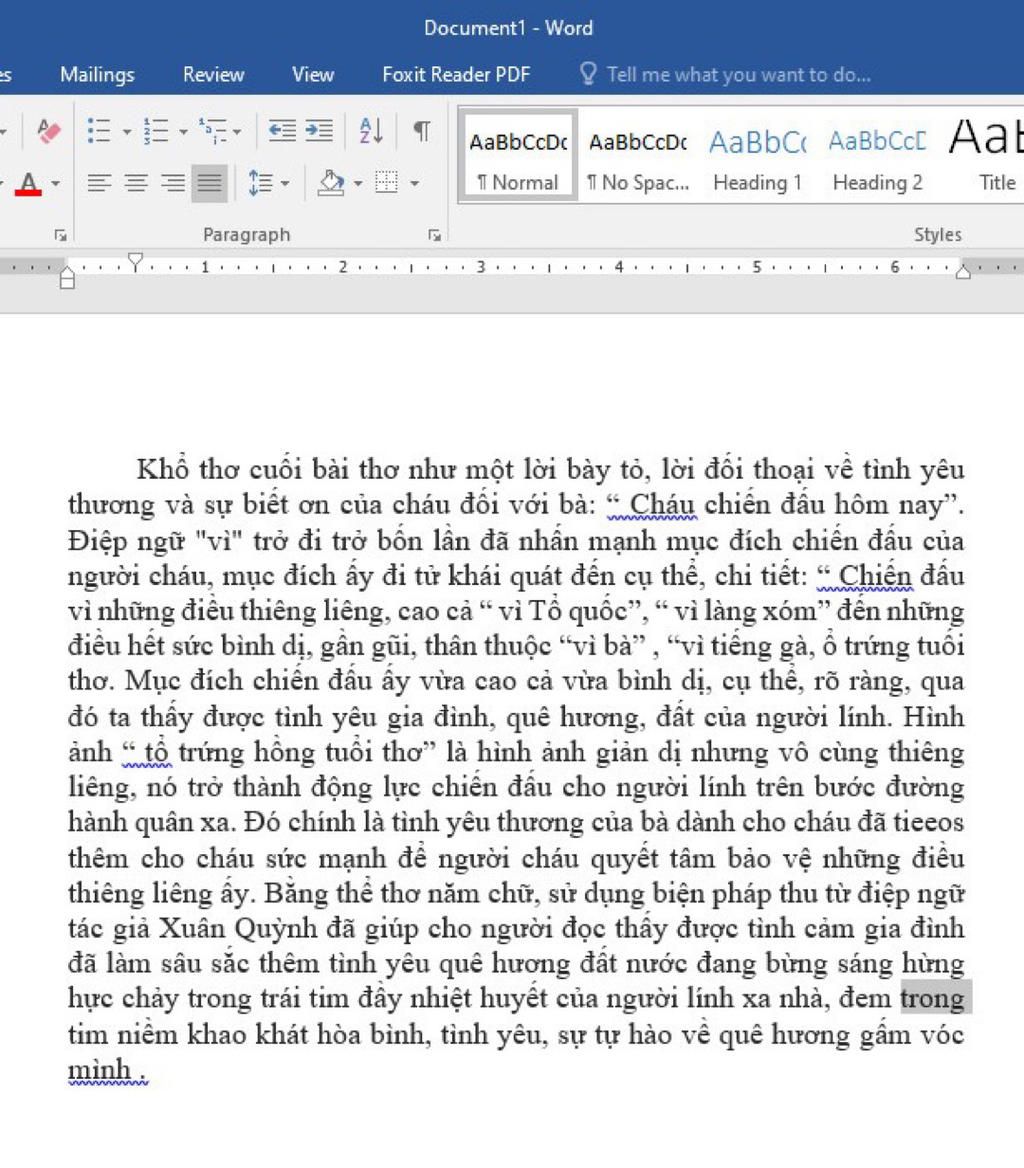The width and height of the screenshot is (1024, 1168).
Task: Apply the No Spacing style
Action: click(638, 156)
